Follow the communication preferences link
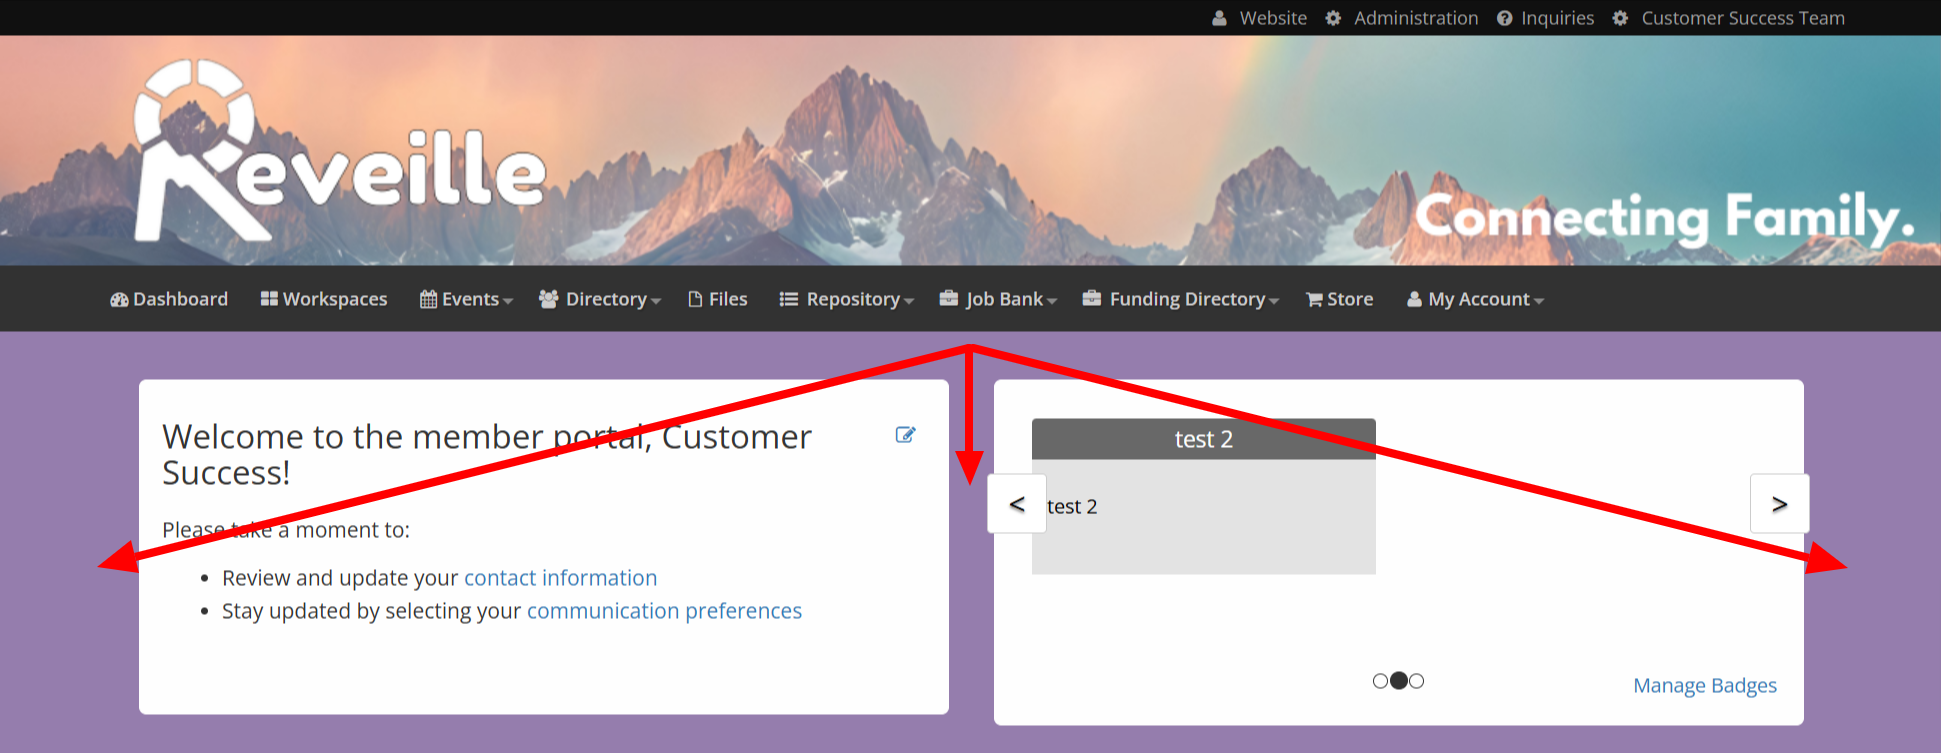 (664, 611)
